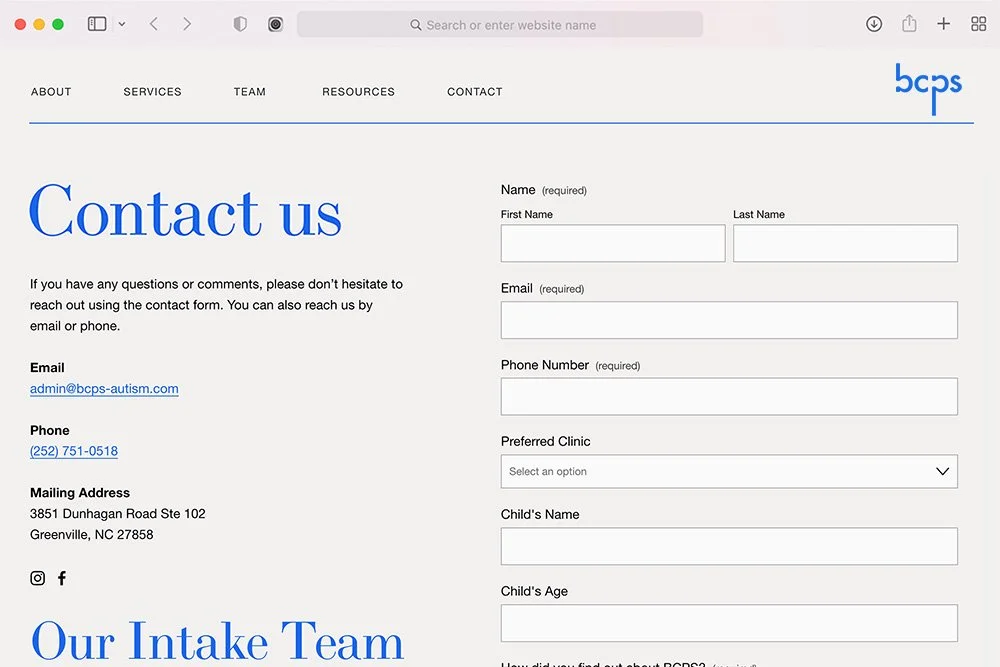This screenshot has height=667, width=1000.
Task: Open the Instagram page via its icon
Action: (37, 578)
